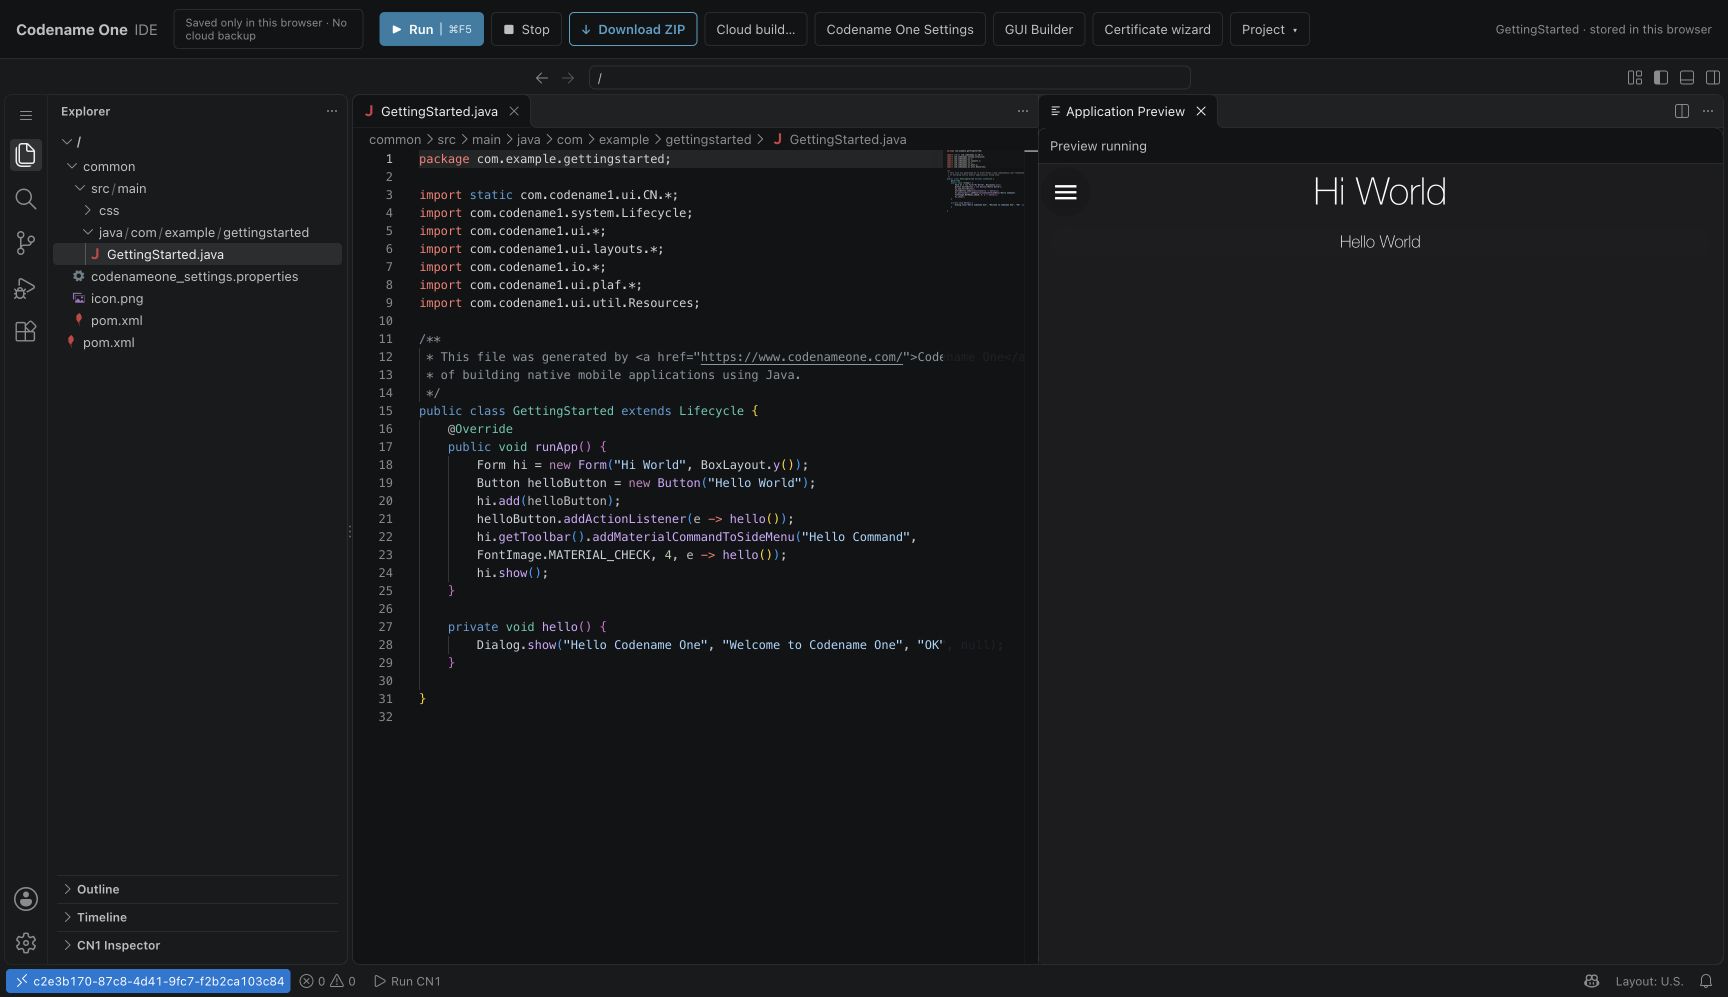Click the Stop button
This screenshot has width=1728, height=997.
[526, 29]
